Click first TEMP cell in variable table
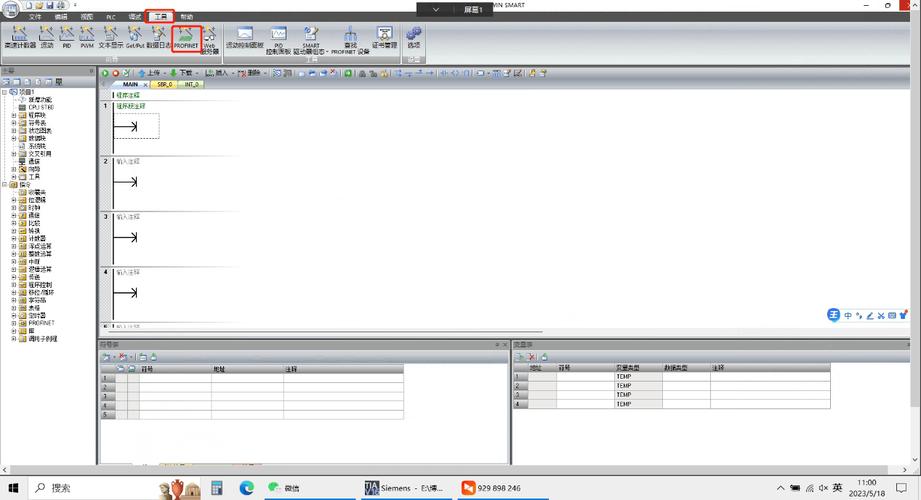 tap(638, 377)
